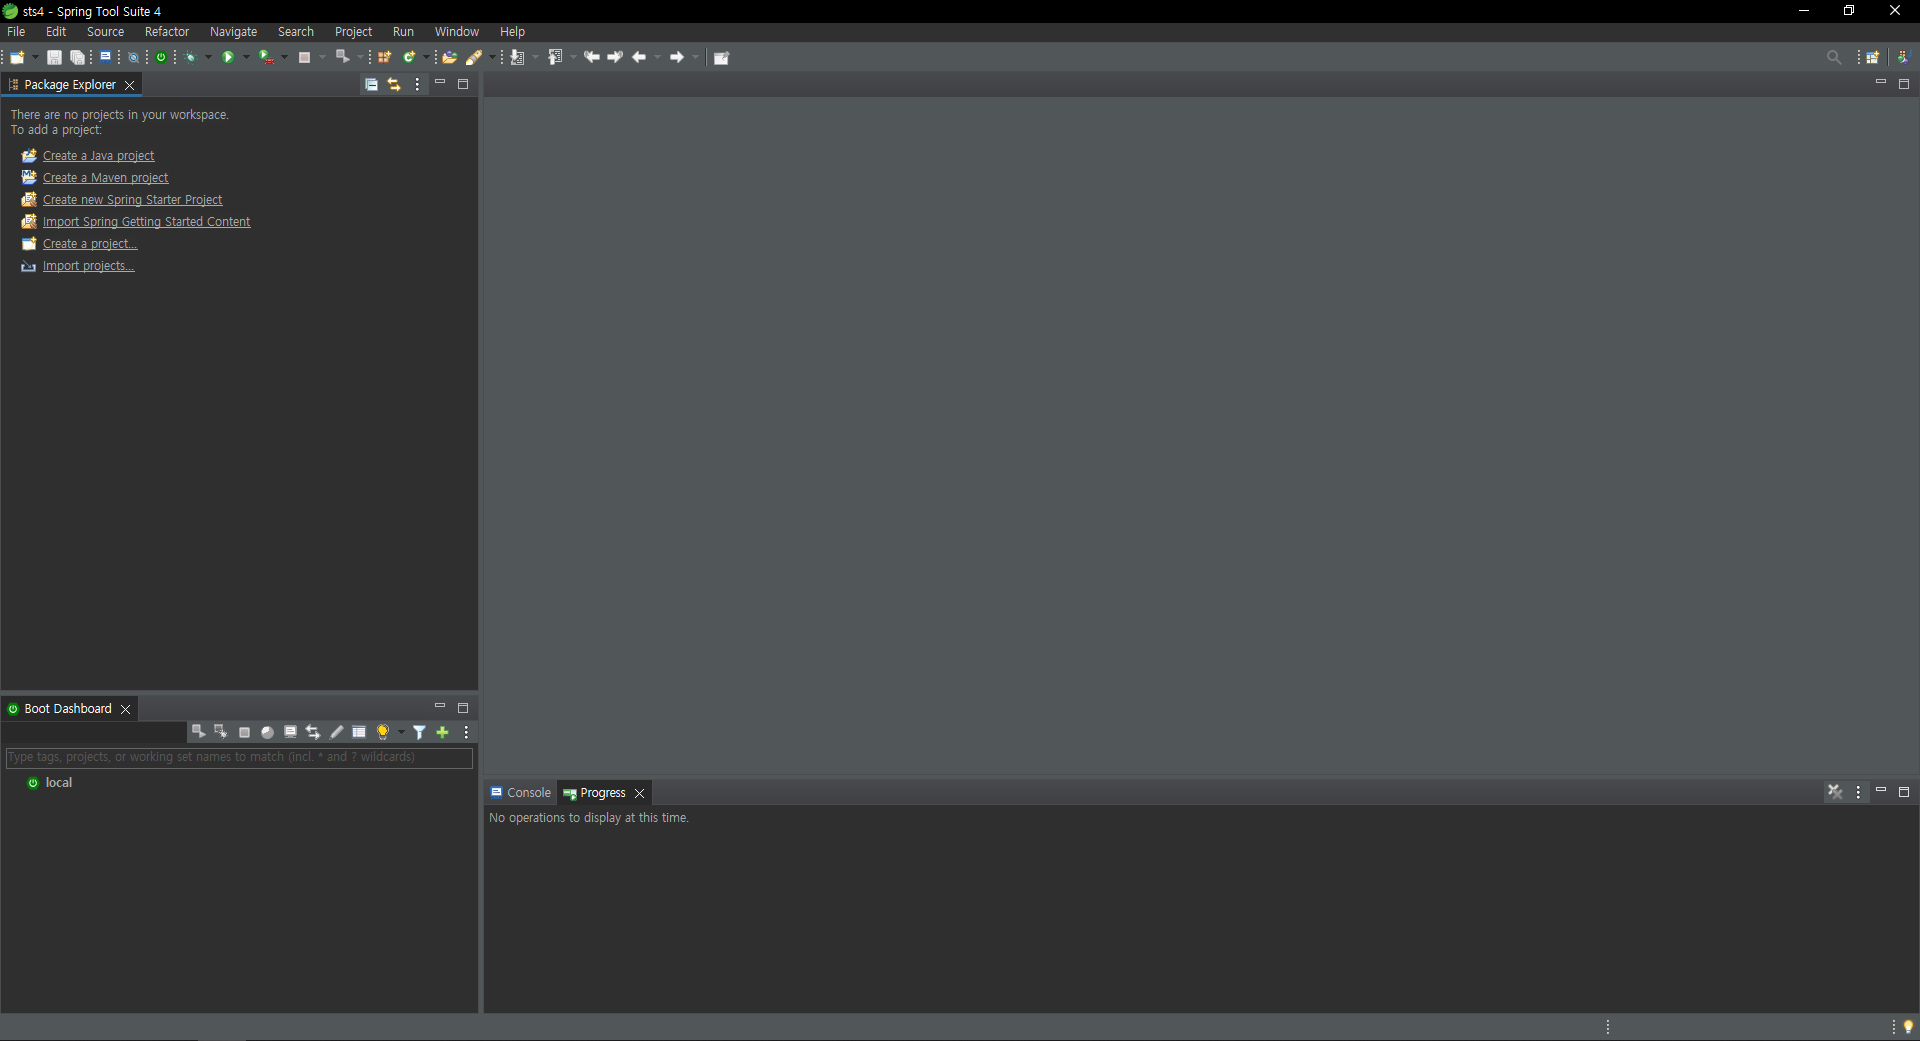Screen dimensions: 1920x1041
Task: Click the Forward navigation arrow
Action: [677, 57]
